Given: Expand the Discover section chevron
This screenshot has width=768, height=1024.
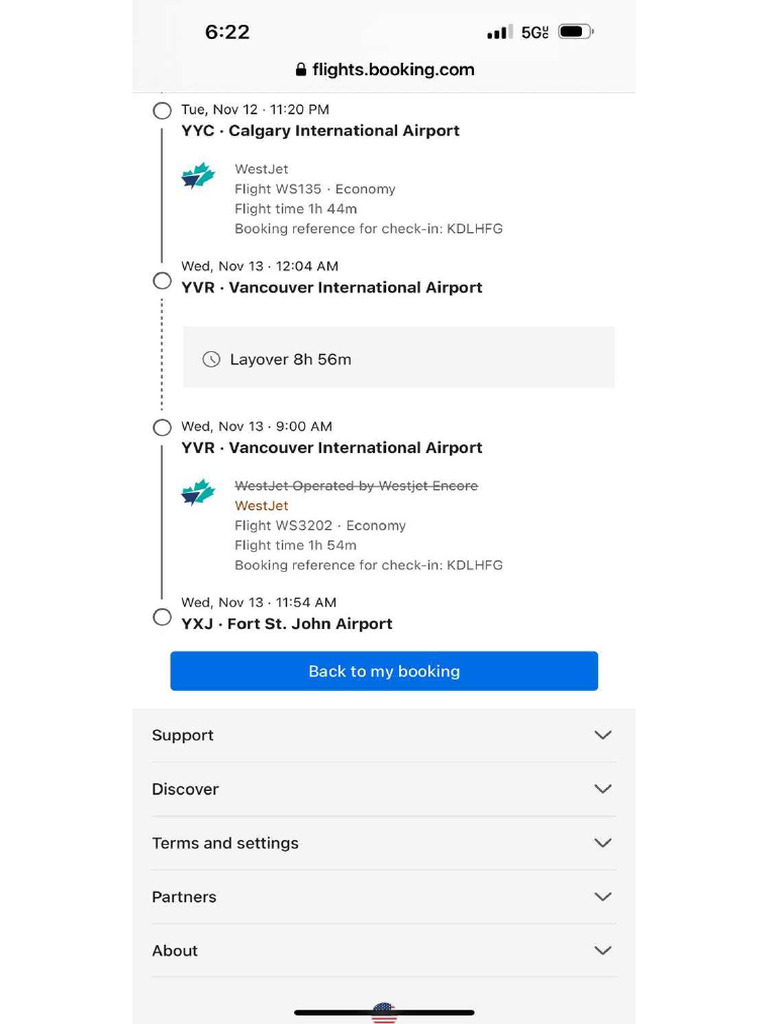Looking at the screenshot, I should tap(603, 789).
